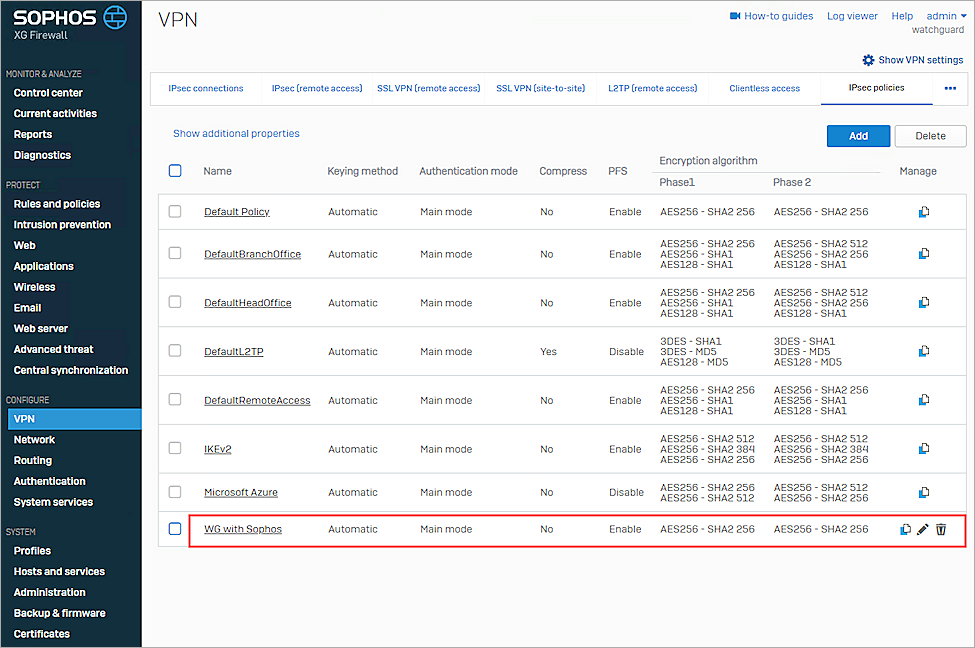Check the DefaultL2TP row checkbox

click(175, 351)
